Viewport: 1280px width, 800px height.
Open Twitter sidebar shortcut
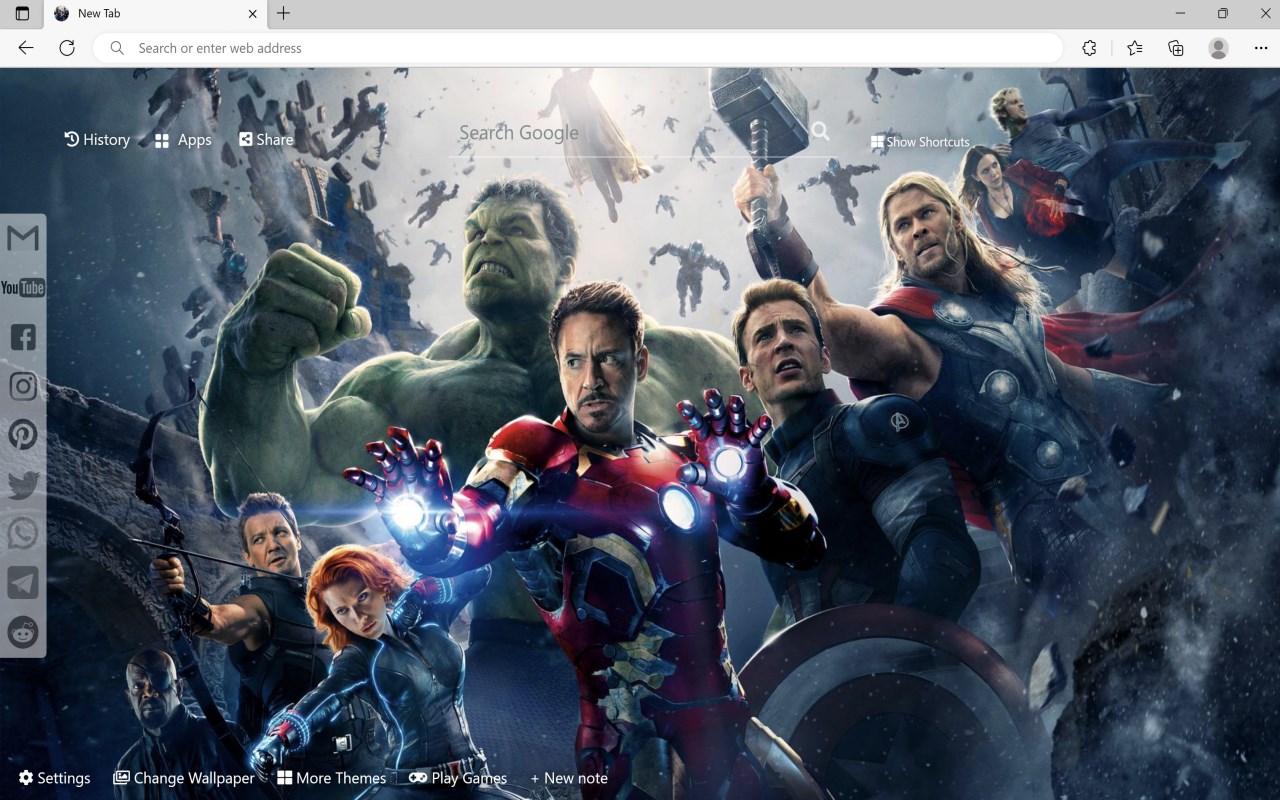23,484
